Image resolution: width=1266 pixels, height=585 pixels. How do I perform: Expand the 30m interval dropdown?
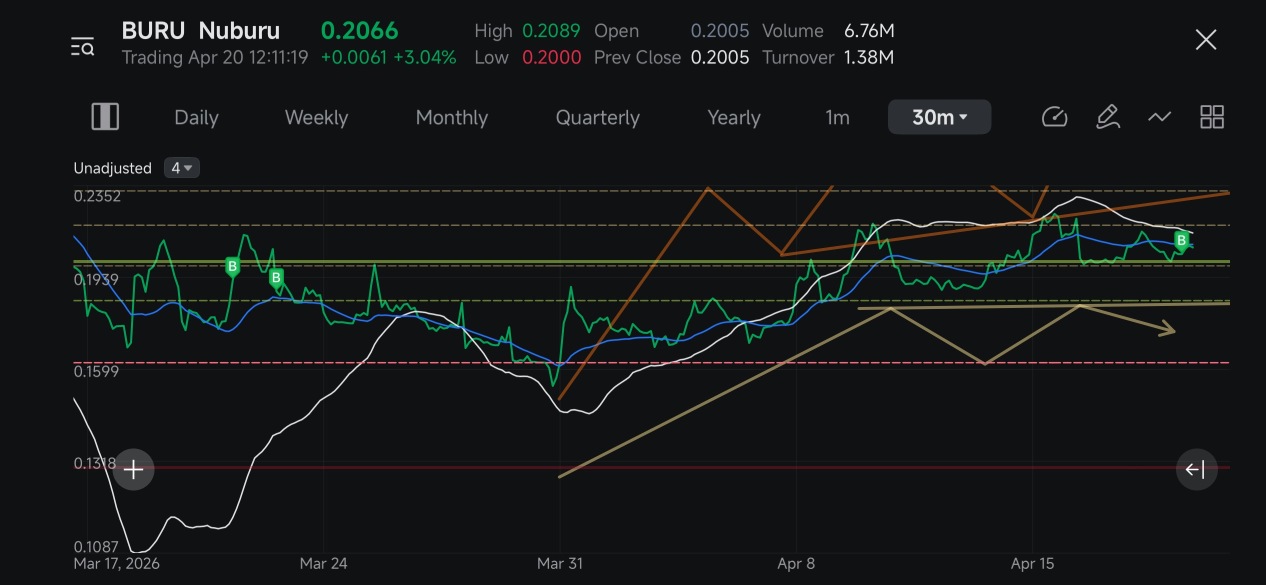pyautogui.click(x=940, y=117)
